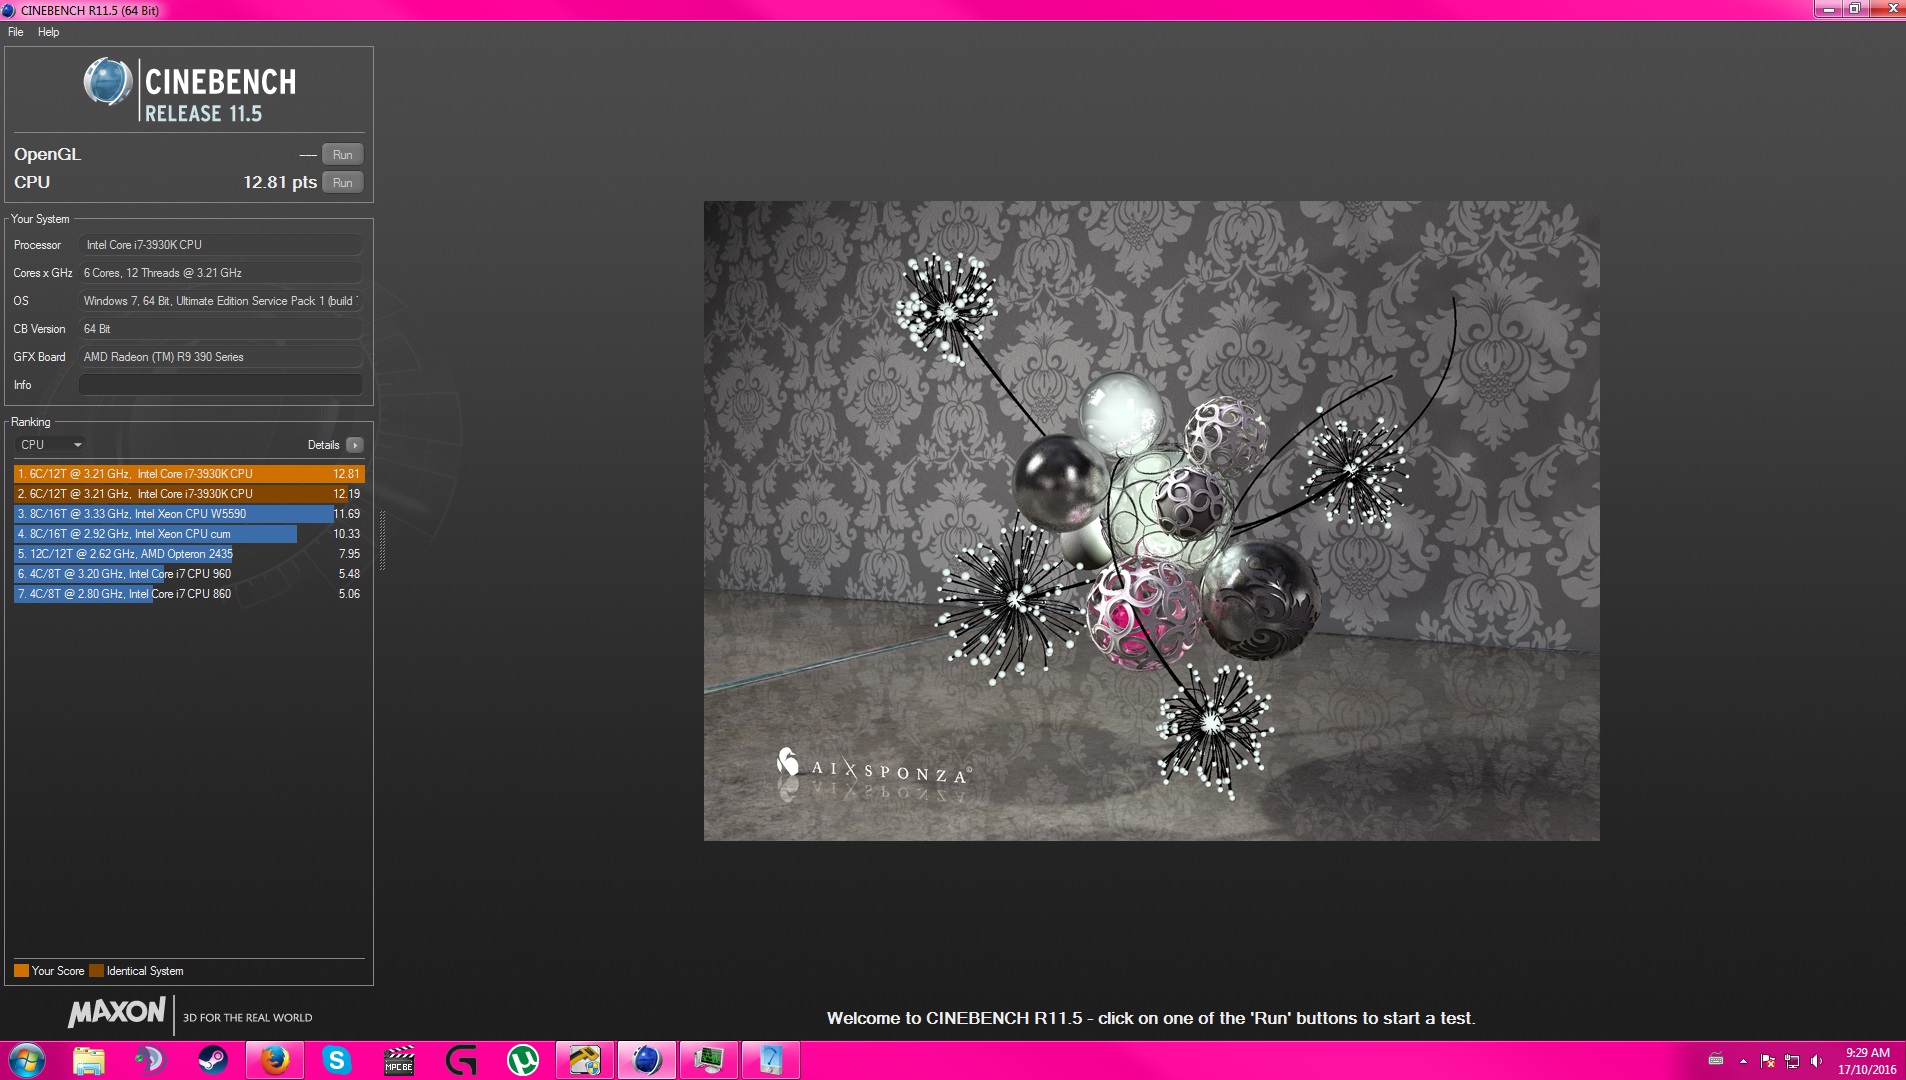This screenshot has height=1080, width=1906.
Task: Click the Info input field
Action: (220, 385)
